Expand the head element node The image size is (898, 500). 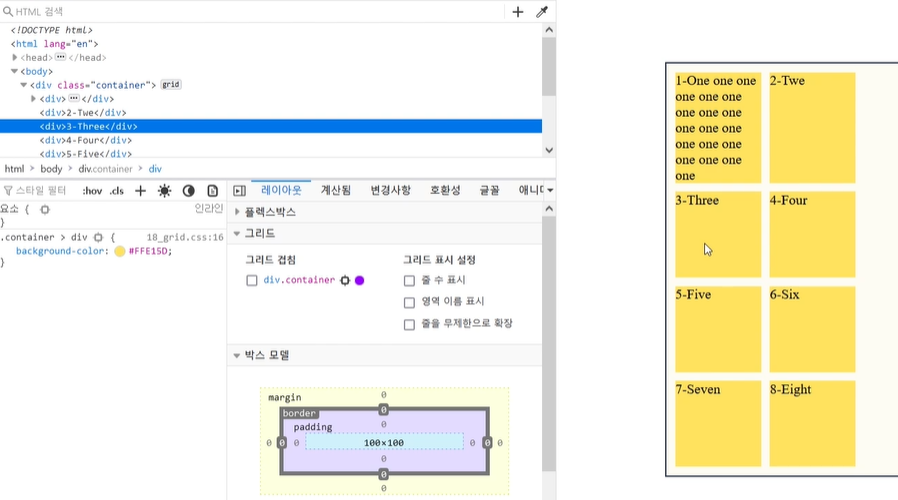[14, 57]
